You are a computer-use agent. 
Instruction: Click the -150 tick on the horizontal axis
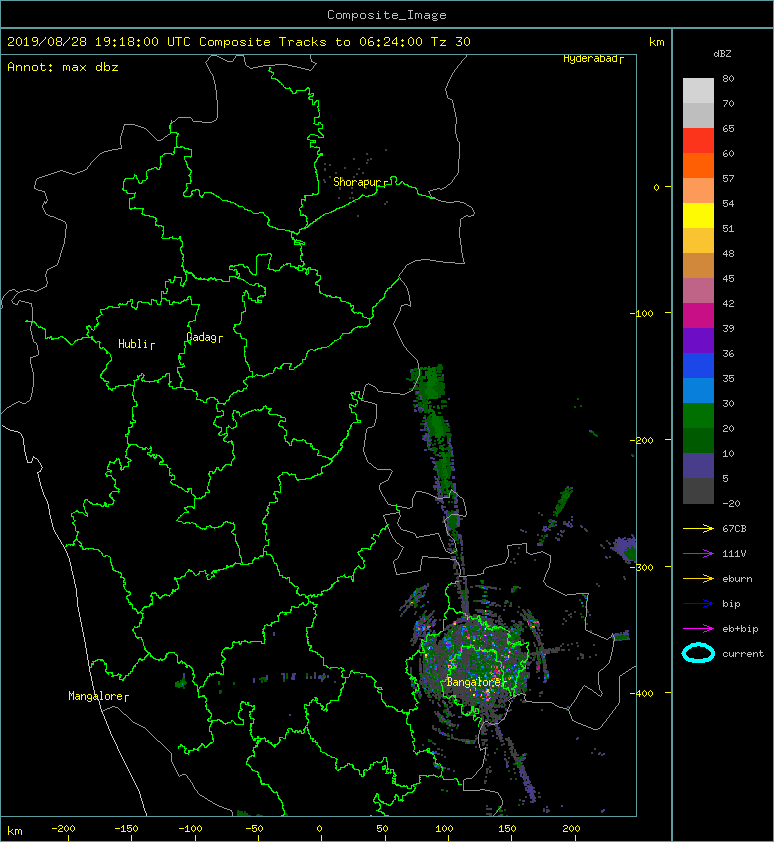126,829
